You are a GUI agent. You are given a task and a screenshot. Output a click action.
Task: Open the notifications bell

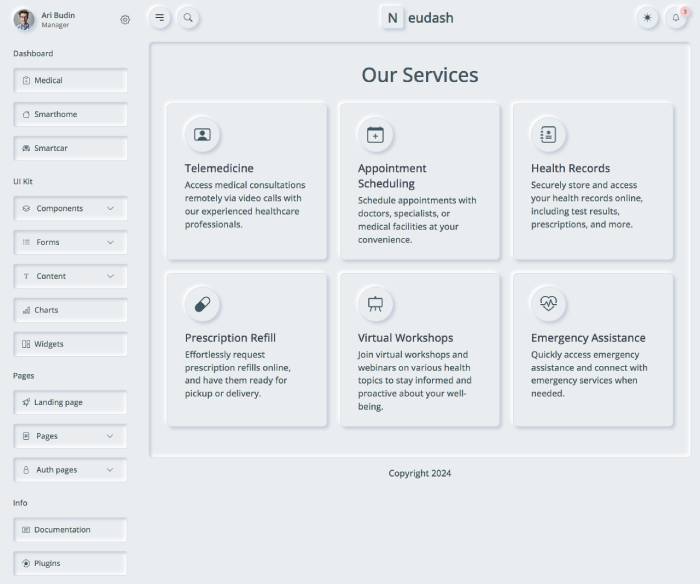pyautogui.click(x=675, y=18)
